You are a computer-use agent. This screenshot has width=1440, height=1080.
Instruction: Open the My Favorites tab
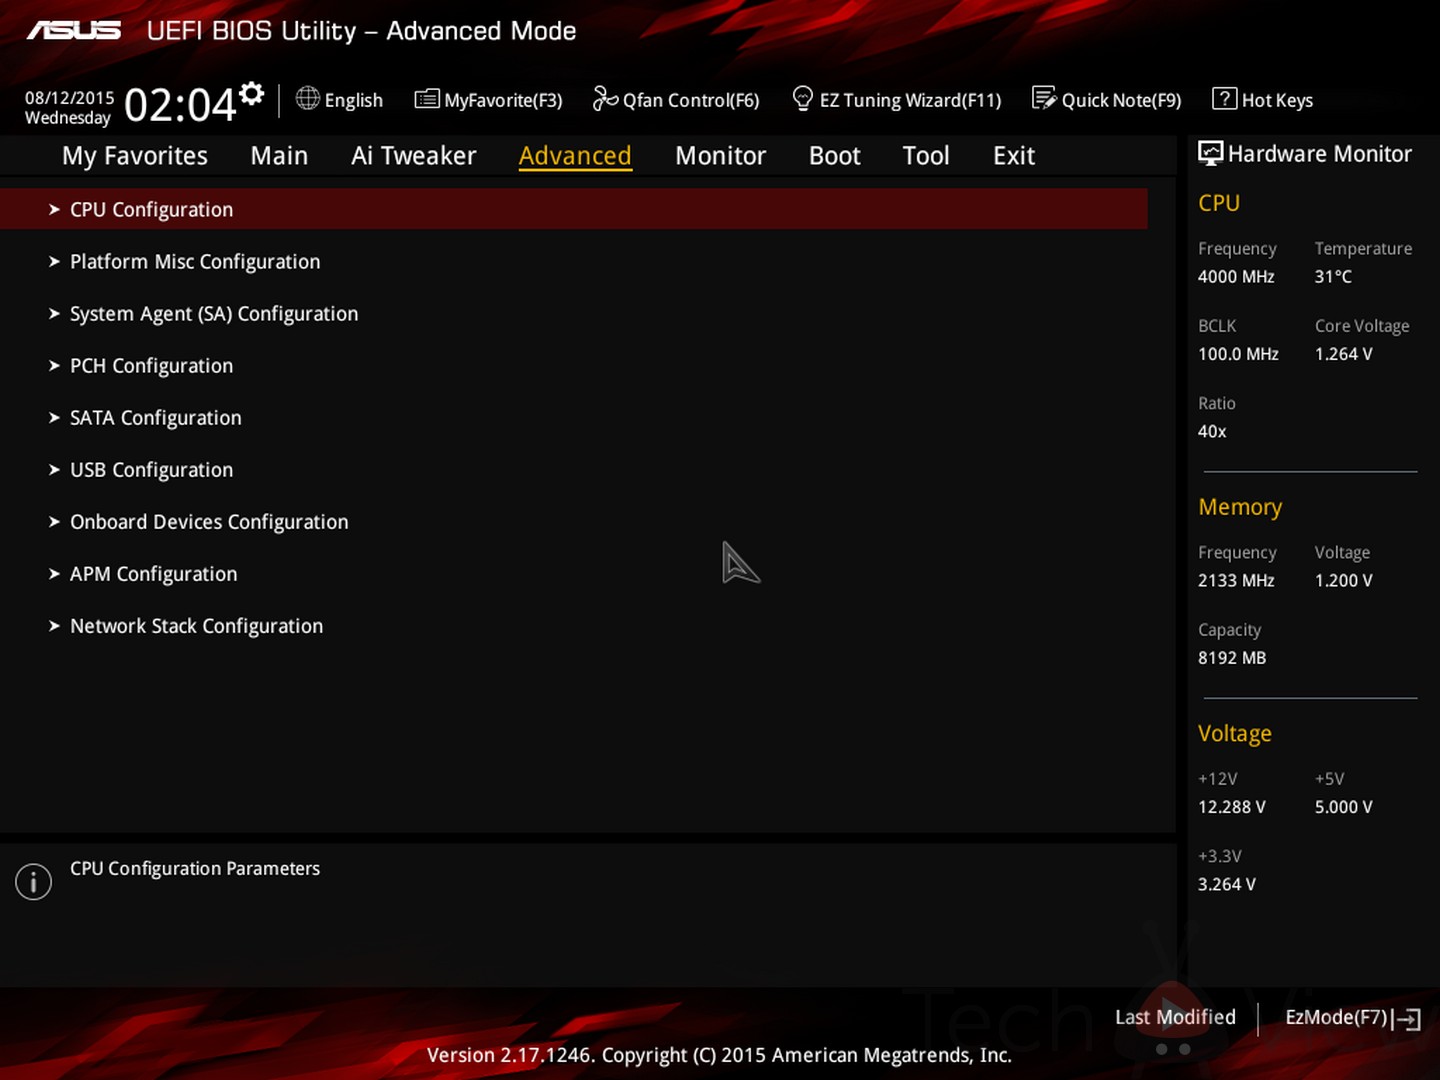tap(135, 156)
